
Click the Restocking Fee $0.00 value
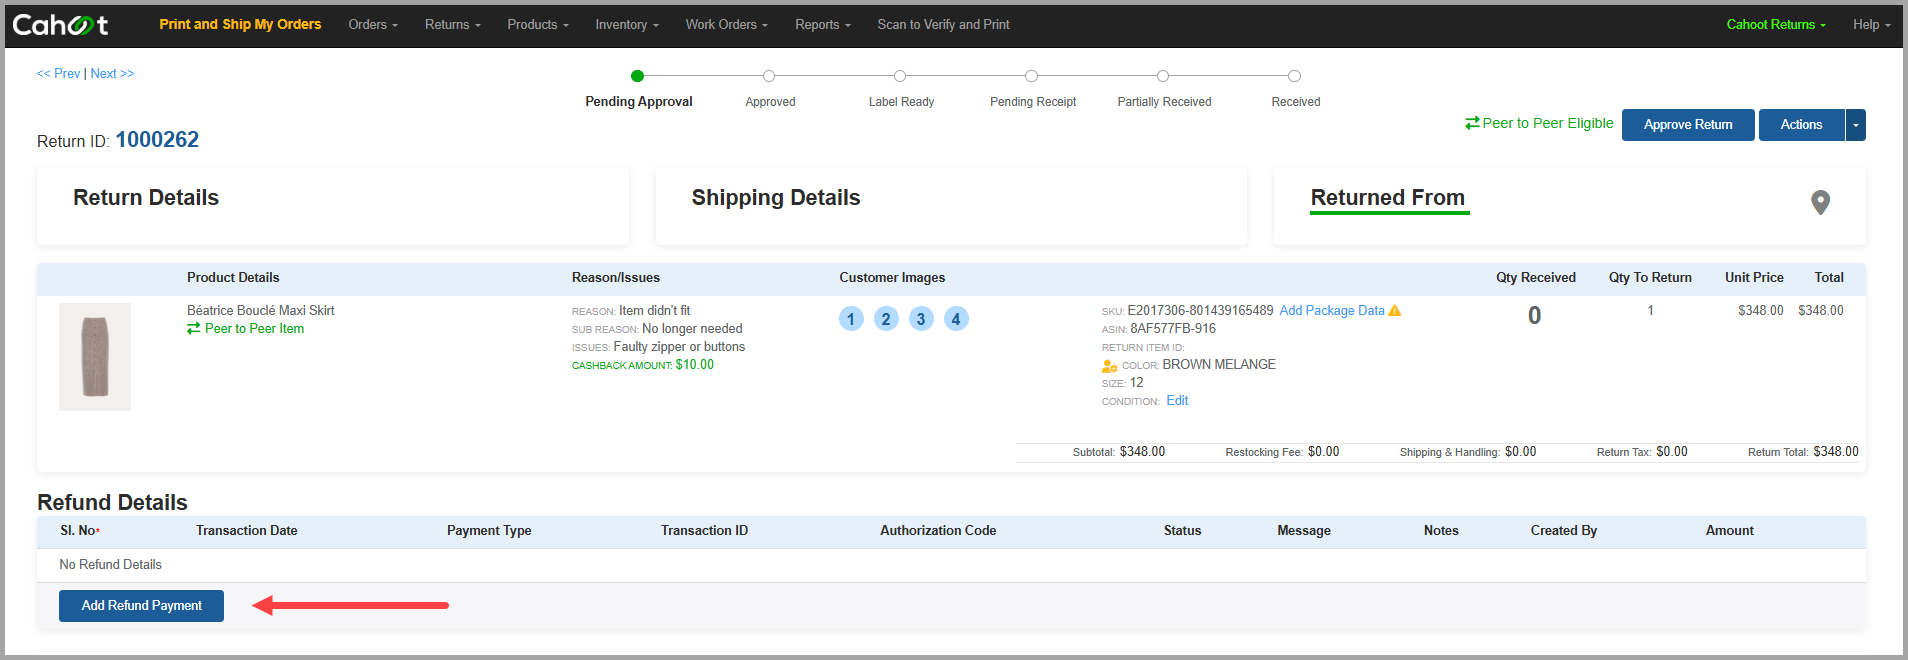1323,452
